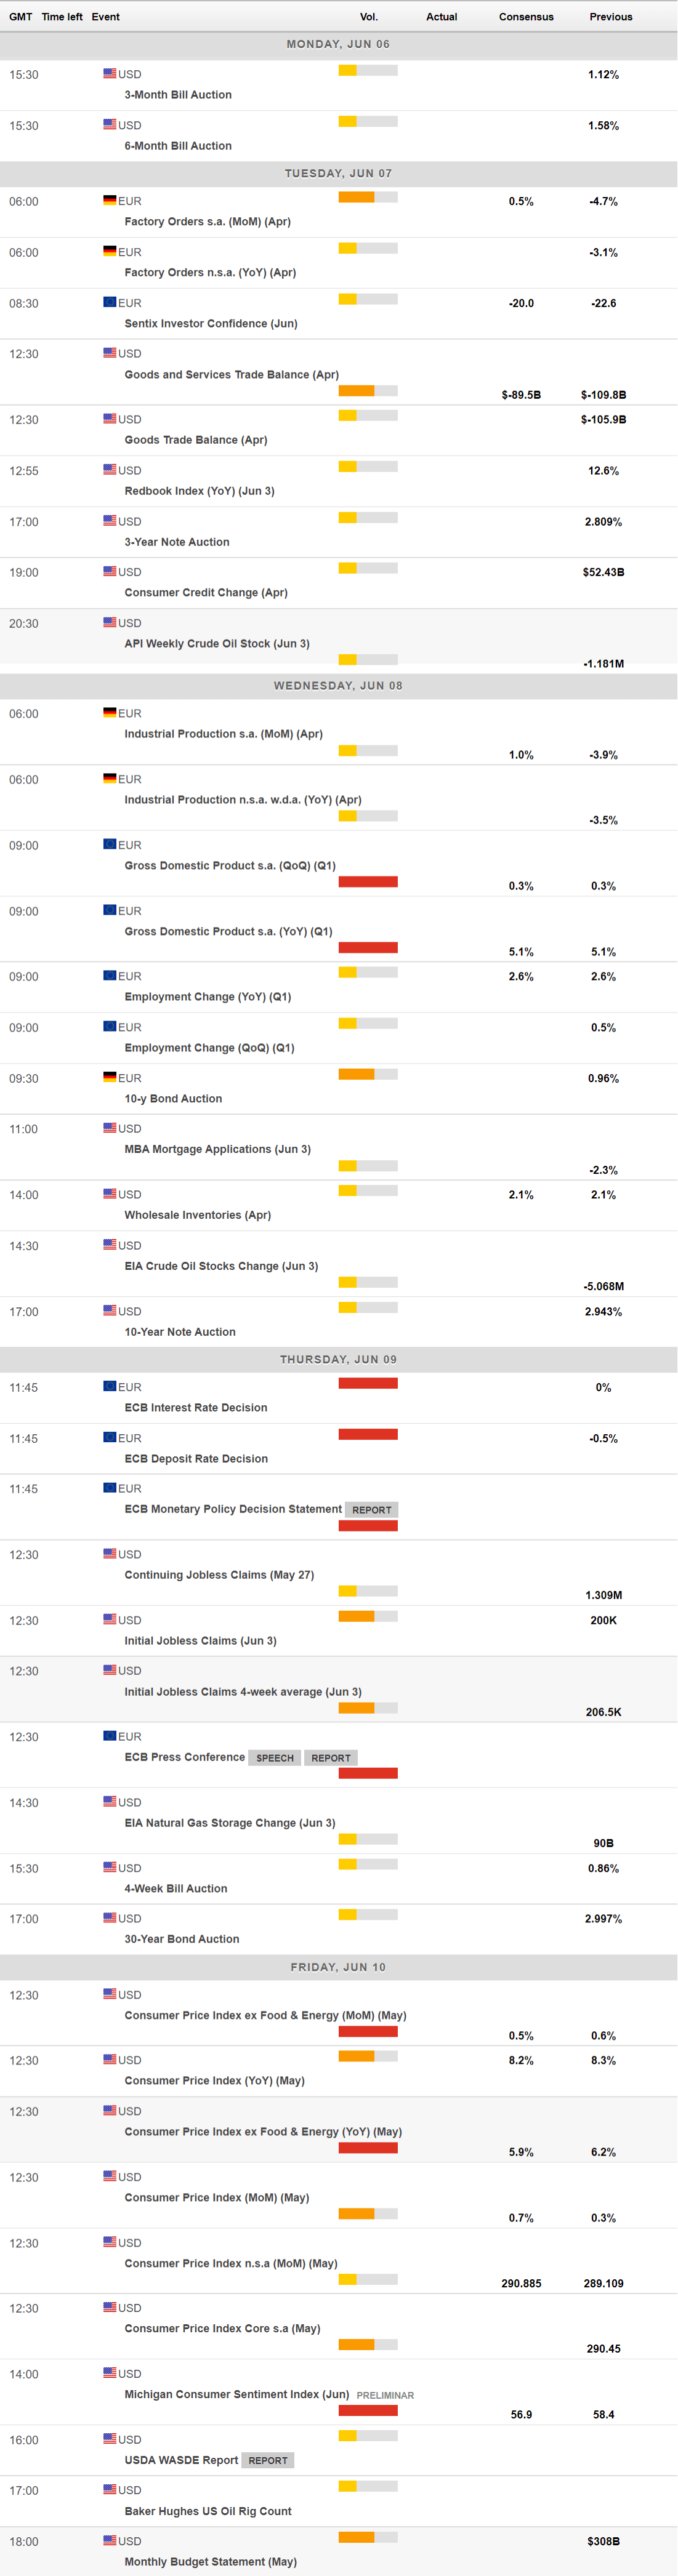Click the EU flag beside Sentix Investor Confidence
Screen dimensions: 678x2576
click(x=109, y=302)
